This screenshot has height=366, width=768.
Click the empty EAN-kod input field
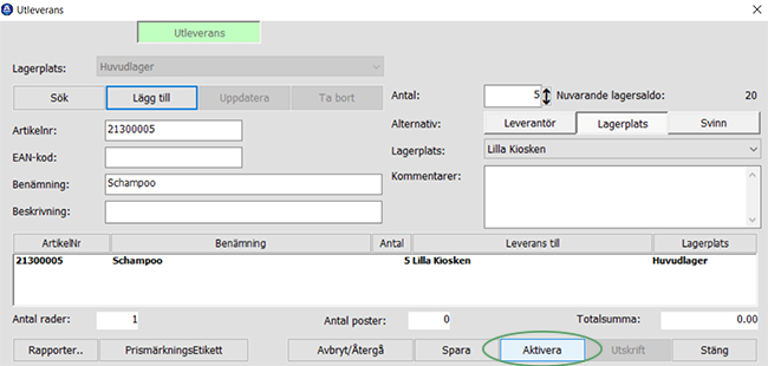click(x=173, y=157)
